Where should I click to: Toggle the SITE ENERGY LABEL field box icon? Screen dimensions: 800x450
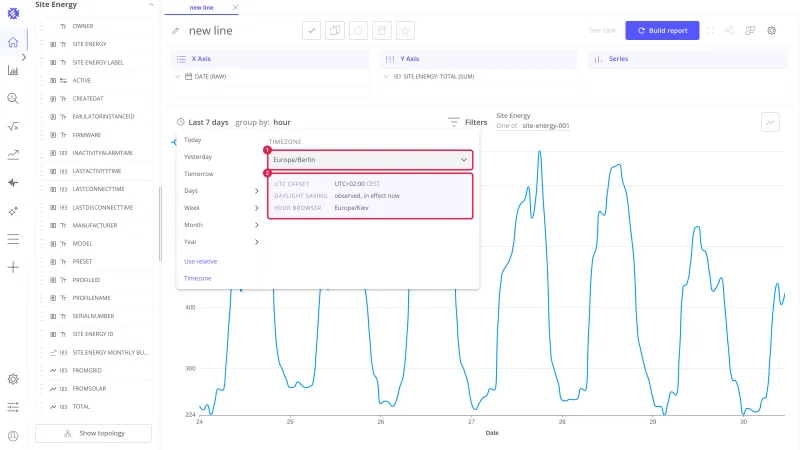coord(53,62)
